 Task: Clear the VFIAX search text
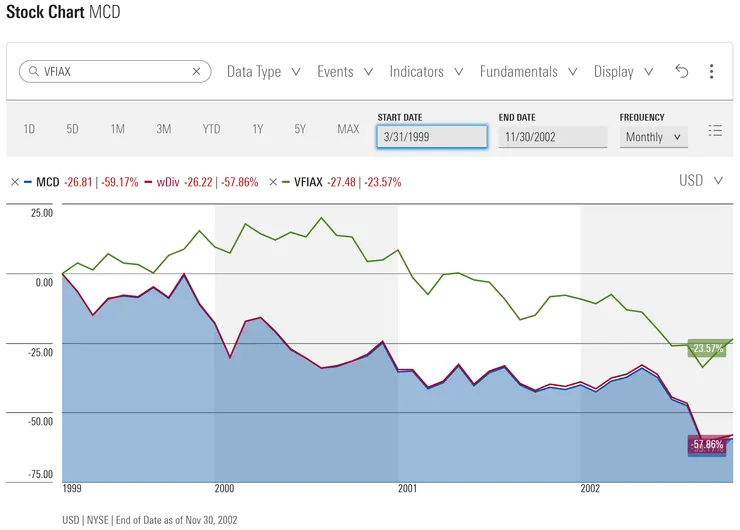pos(197,72)
